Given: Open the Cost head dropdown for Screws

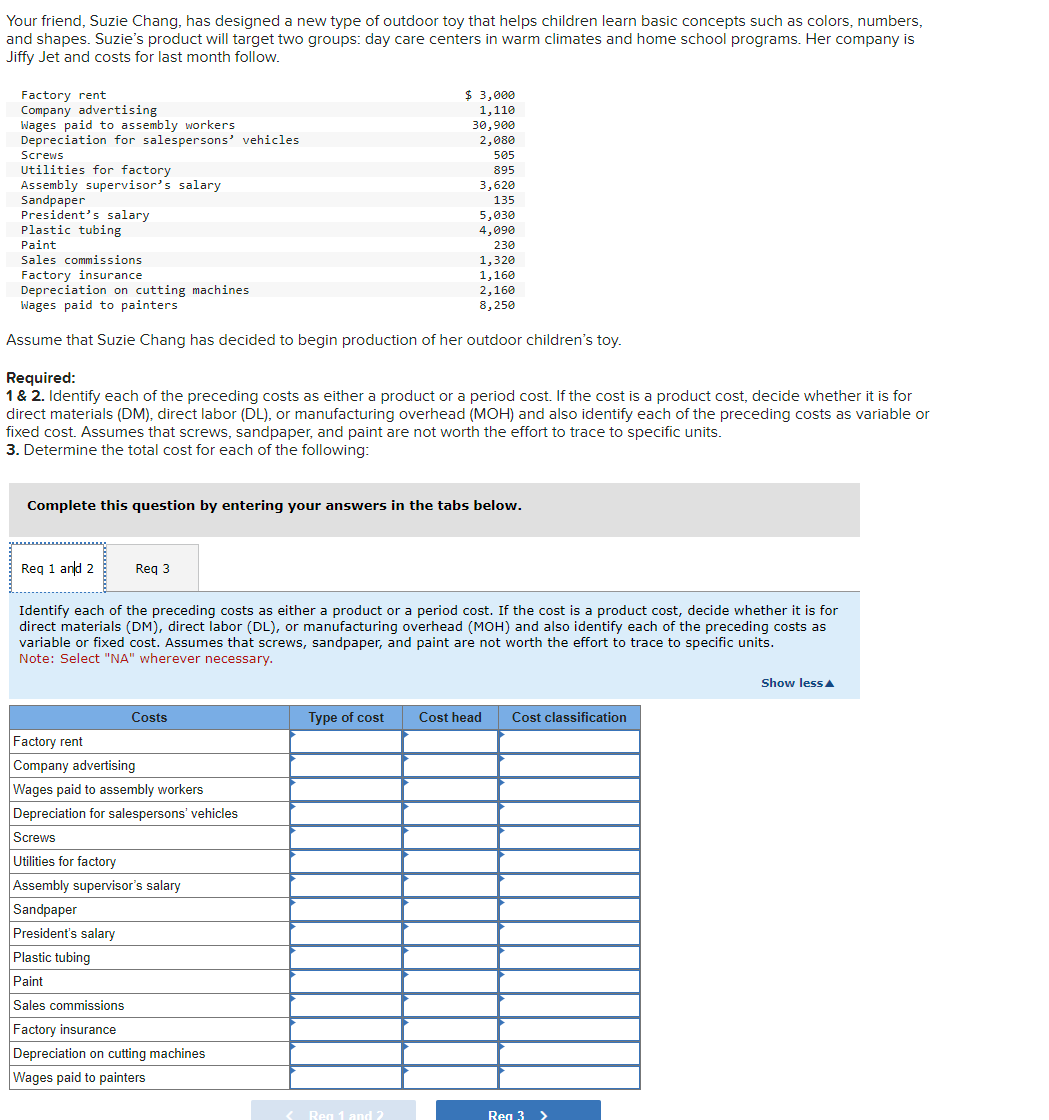Looking at the screenshot, I should (x=450, y=837).
